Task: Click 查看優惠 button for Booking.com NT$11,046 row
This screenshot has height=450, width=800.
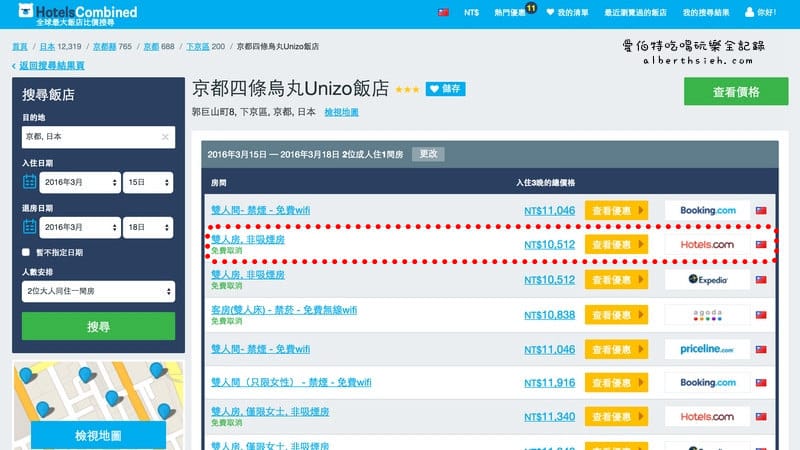Action: [616, 210]
